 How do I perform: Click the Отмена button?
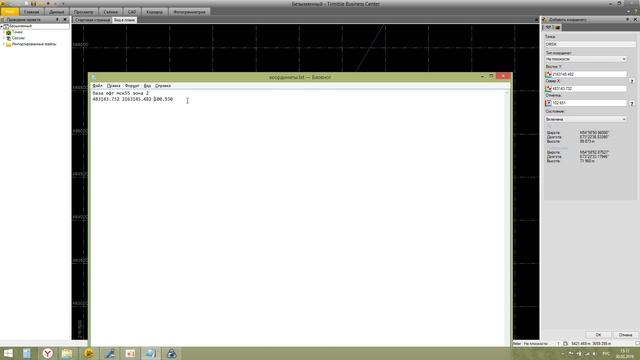point(625,335)
